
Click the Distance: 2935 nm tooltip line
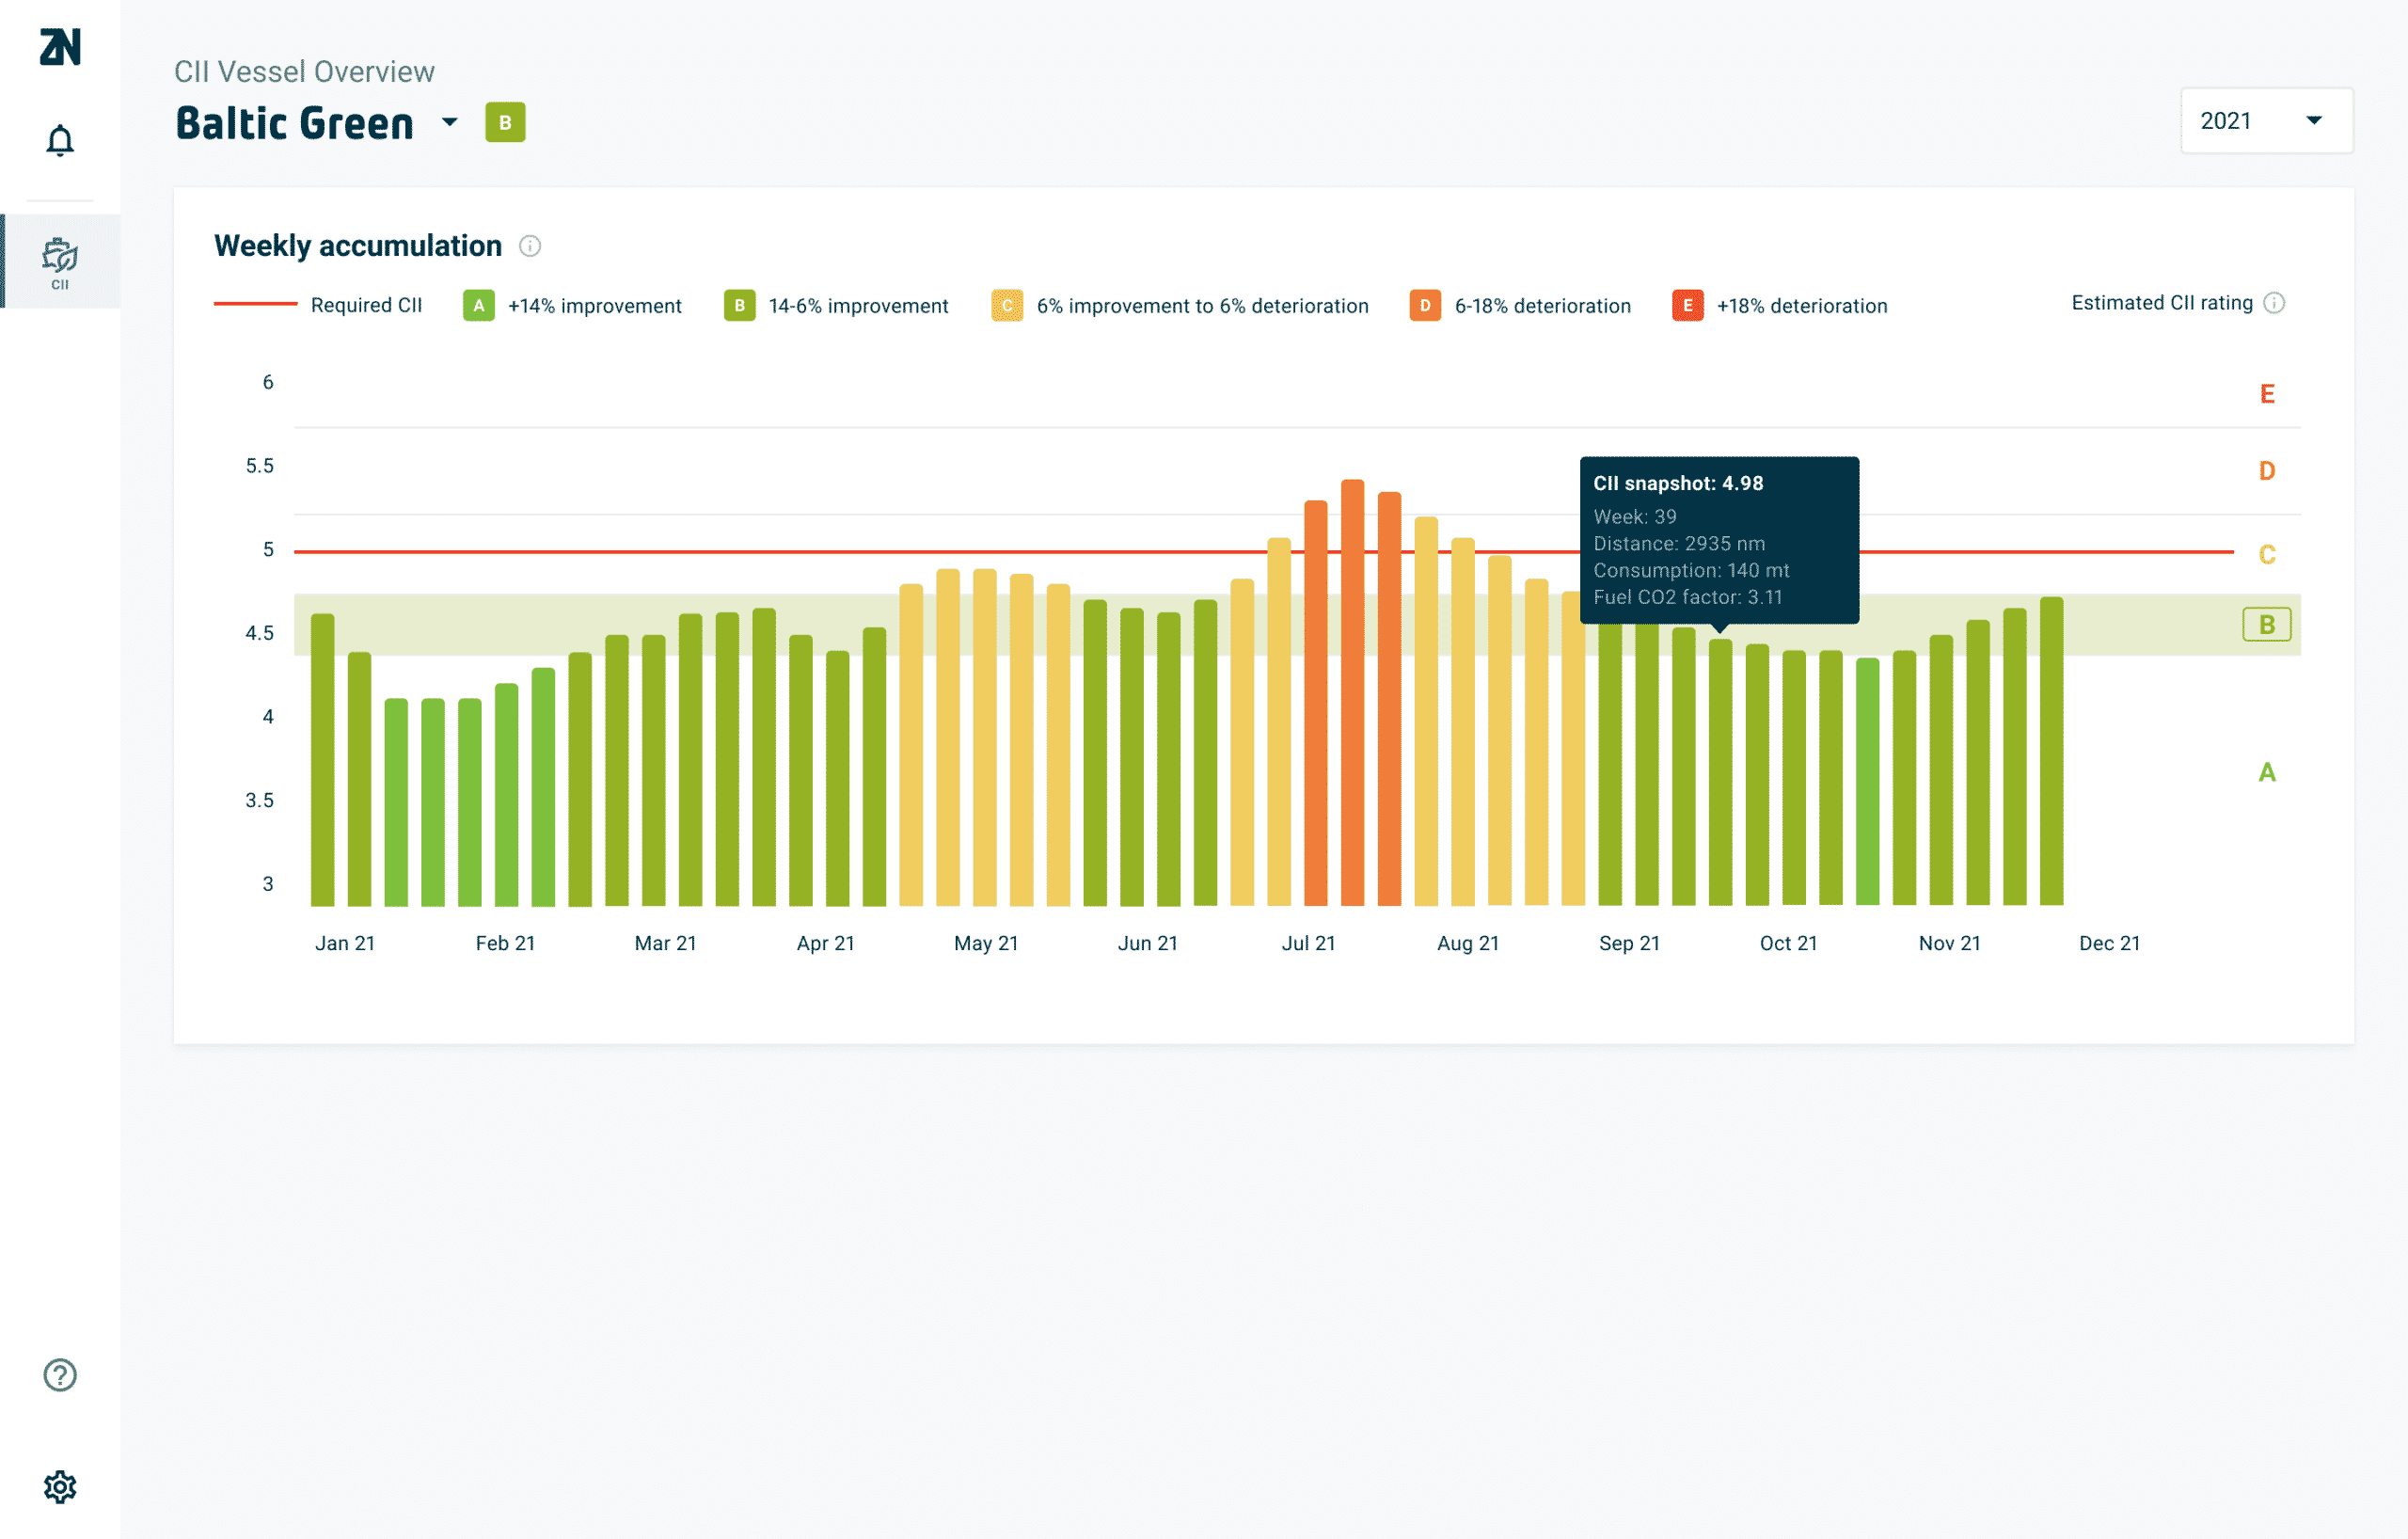[x=1679, y=543]
